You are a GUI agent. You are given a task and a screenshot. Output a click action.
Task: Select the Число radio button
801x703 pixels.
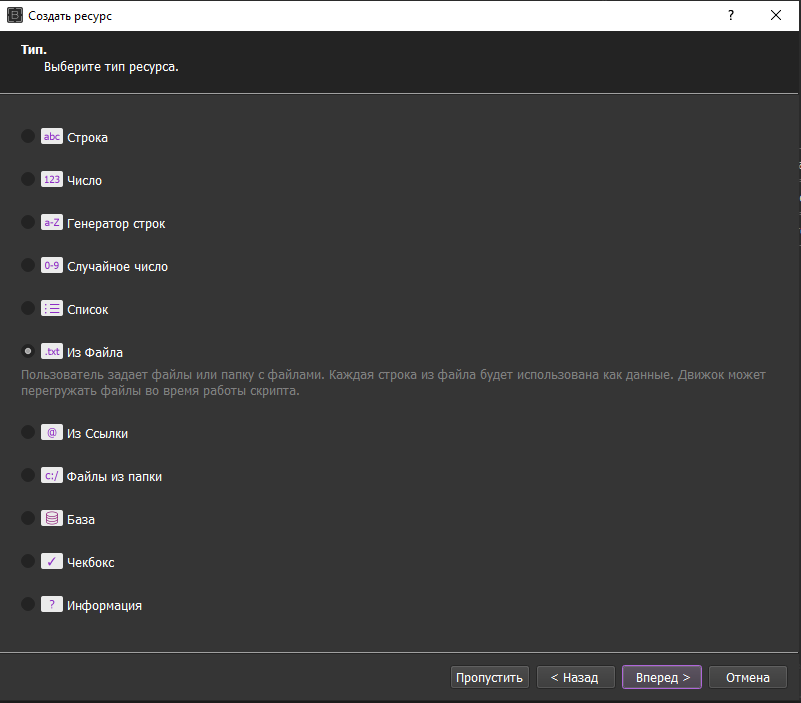click(28, 180)
